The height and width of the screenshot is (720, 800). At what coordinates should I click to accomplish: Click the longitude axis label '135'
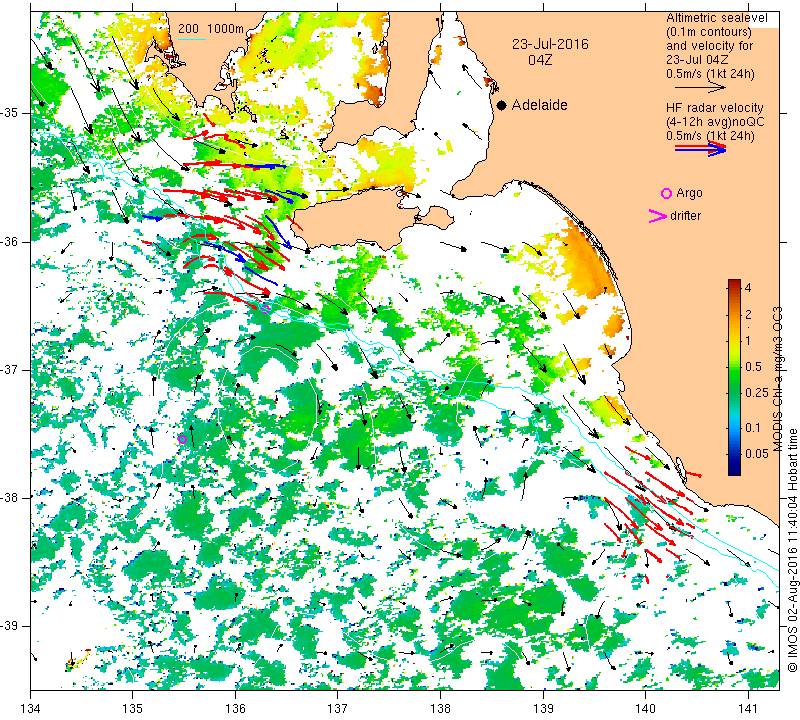pyautogui.click(x=133, y=709)
